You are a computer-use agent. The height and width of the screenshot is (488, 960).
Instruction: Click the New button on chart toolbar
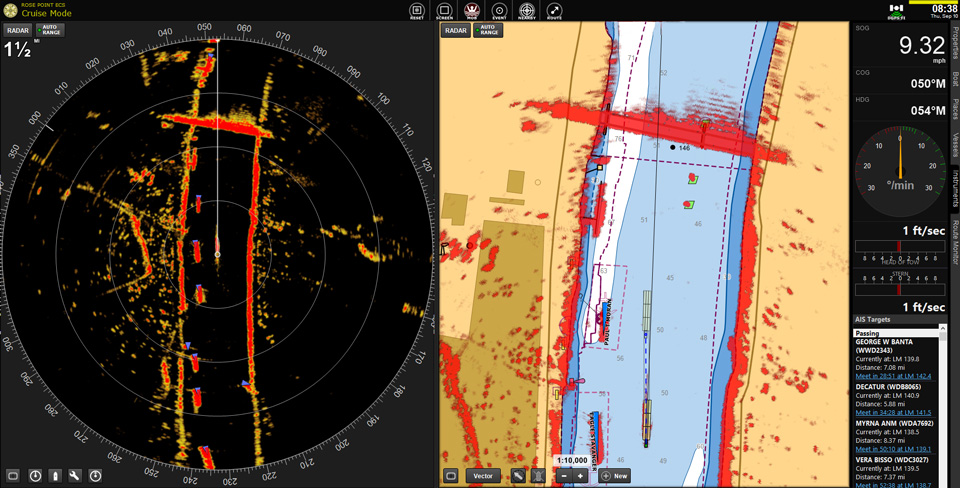tap(615, 476)
